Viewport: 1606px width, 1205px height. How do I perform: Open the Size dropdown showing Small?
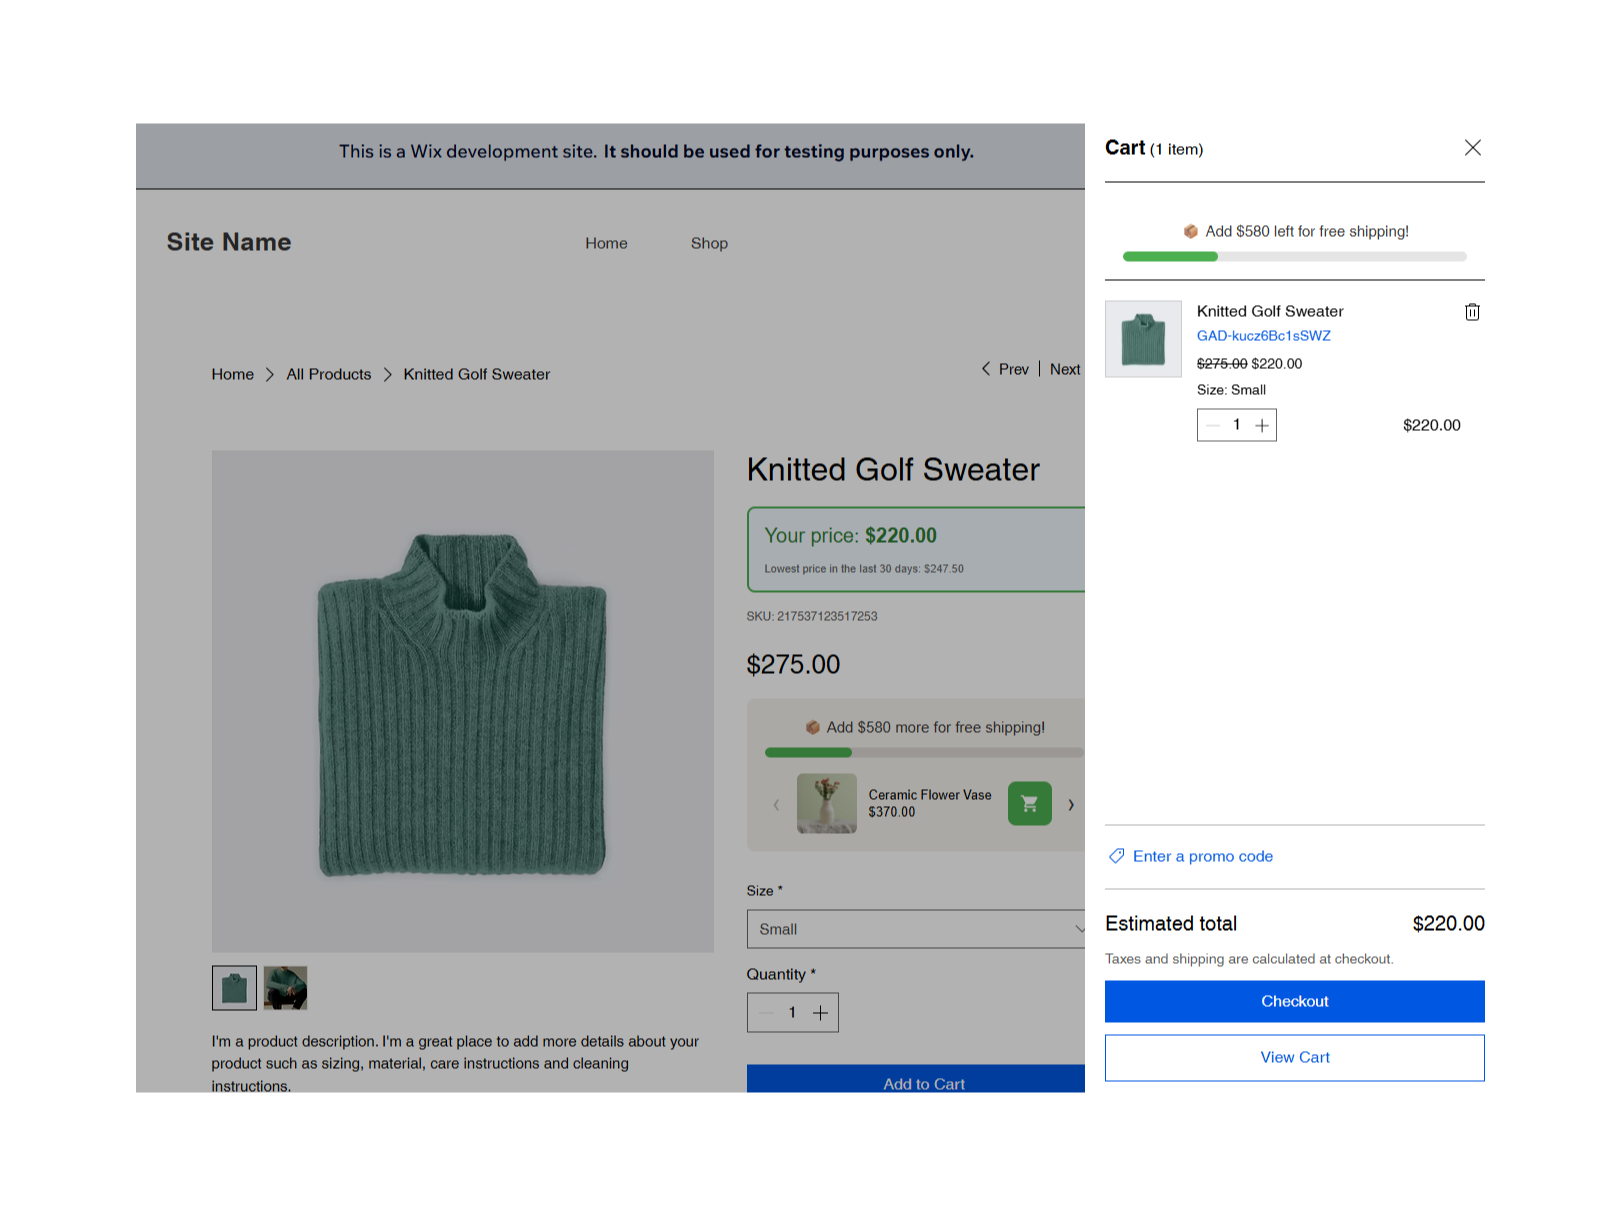click(915, 929)
